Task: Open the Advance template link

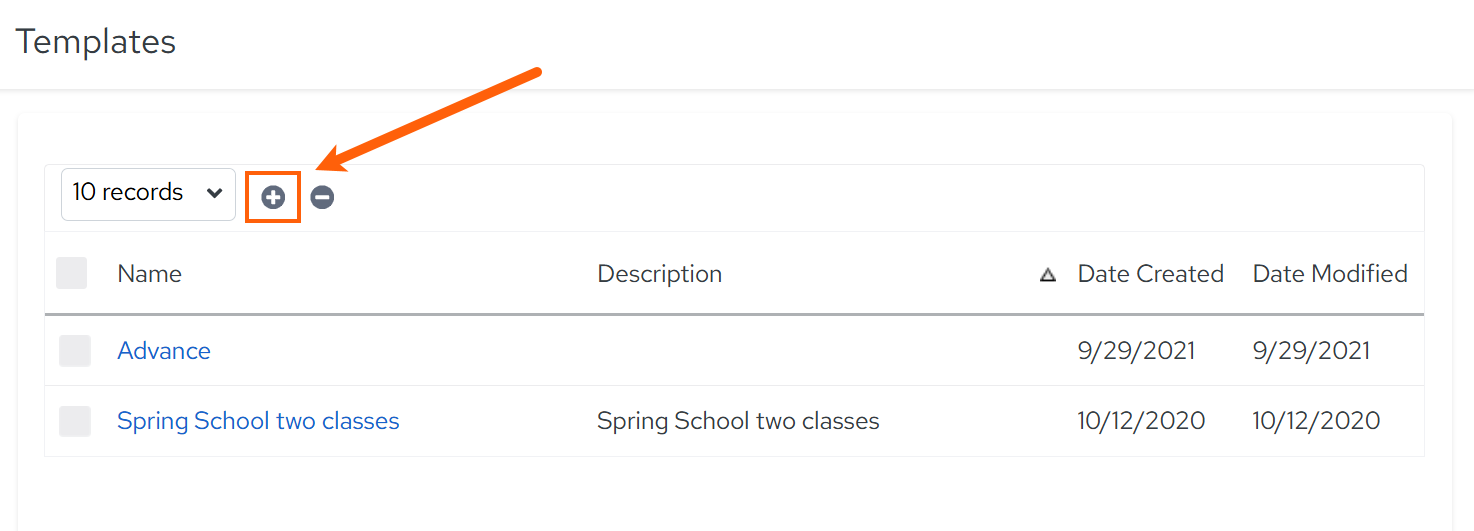Action: pyautogui.click(x=164, y=351)
